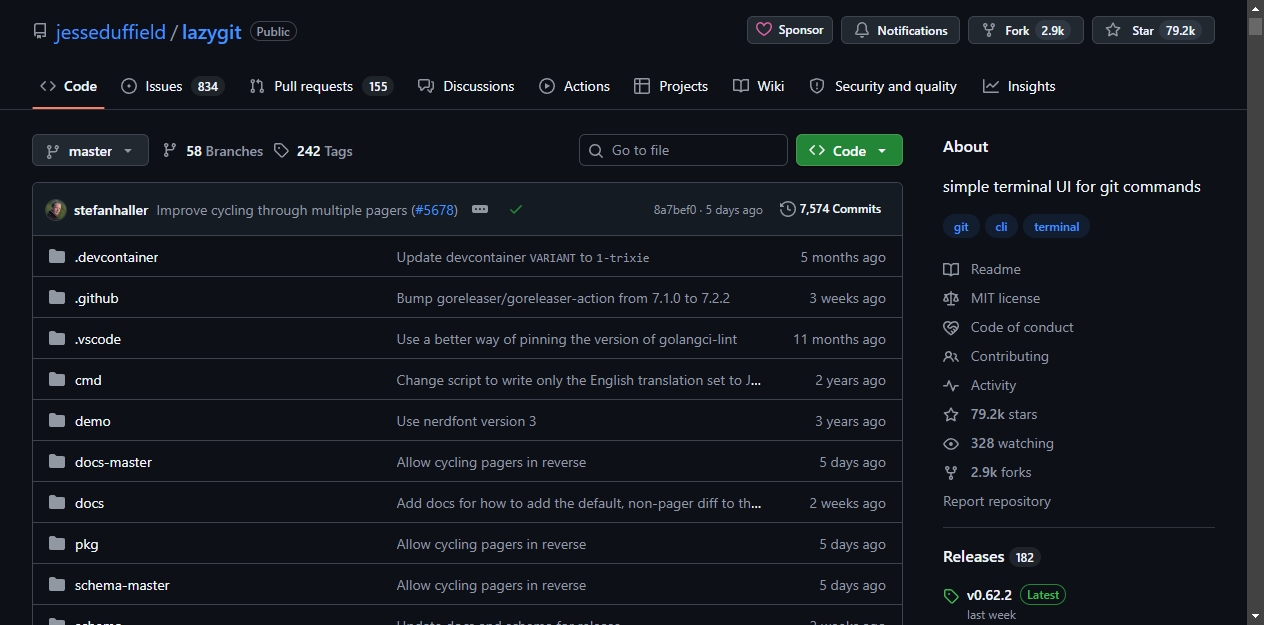This screenshot has width=1264, height=625.
Task: Open the .github folder
Action: pos(96,298)
